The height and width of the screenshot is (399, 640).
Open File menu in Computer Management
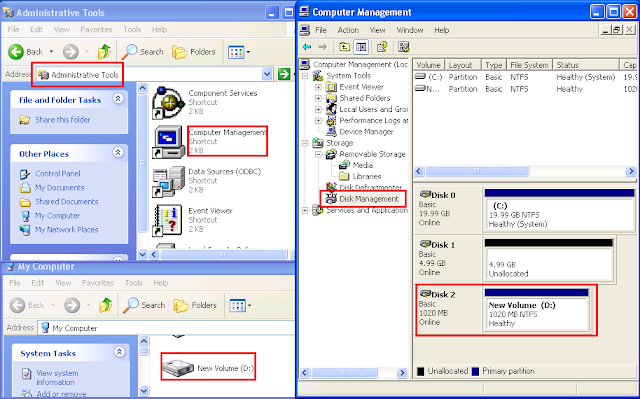[321, 30]
